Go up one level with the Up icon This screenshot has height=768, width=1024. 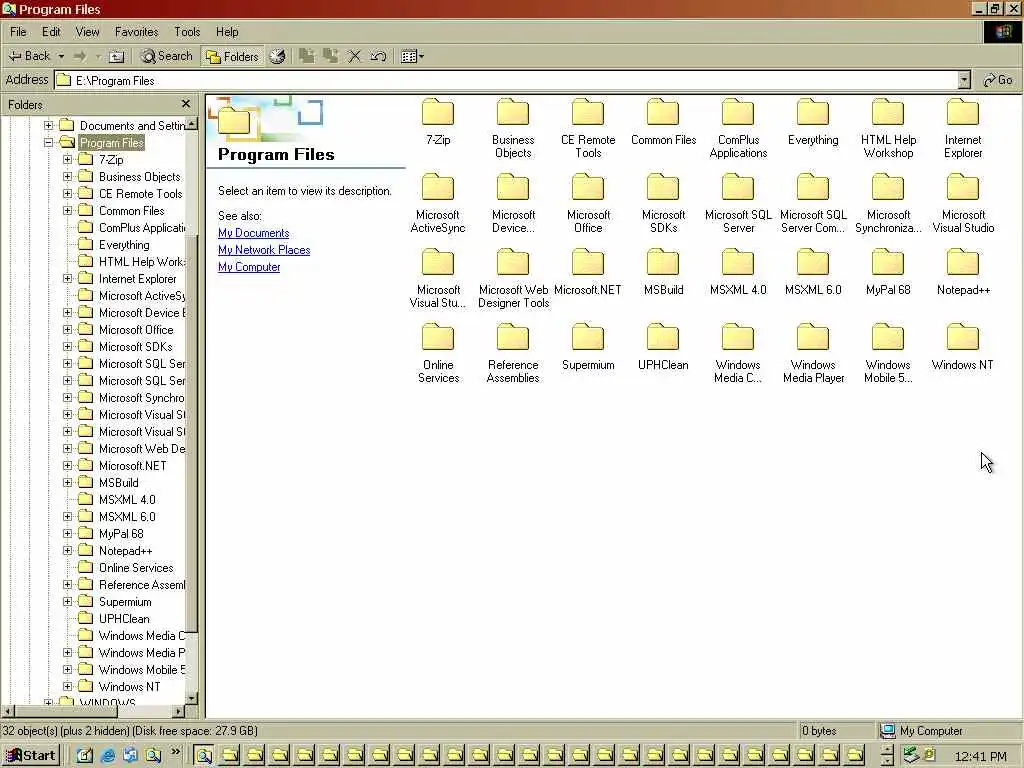[116, 56]
